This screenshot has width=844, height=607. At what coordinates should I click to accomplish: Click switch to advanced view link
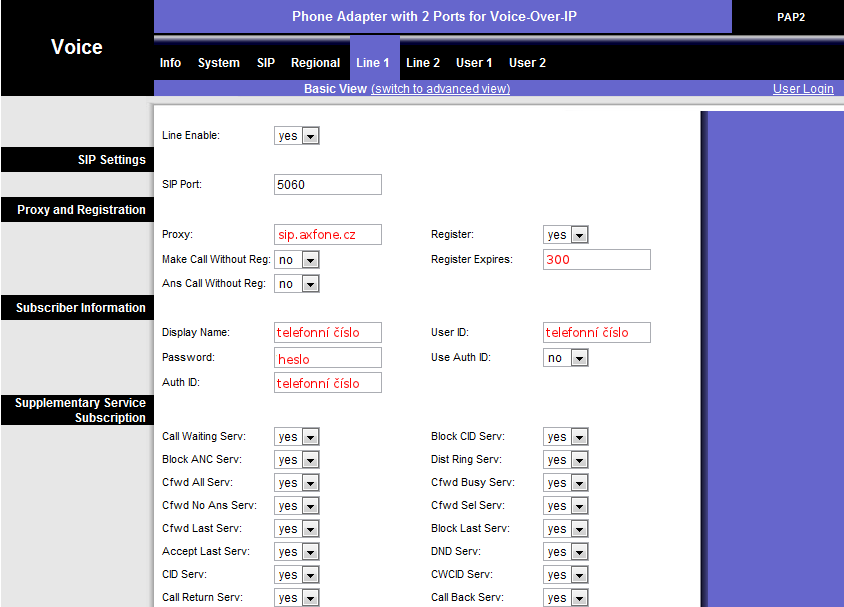tap(440, 89)
